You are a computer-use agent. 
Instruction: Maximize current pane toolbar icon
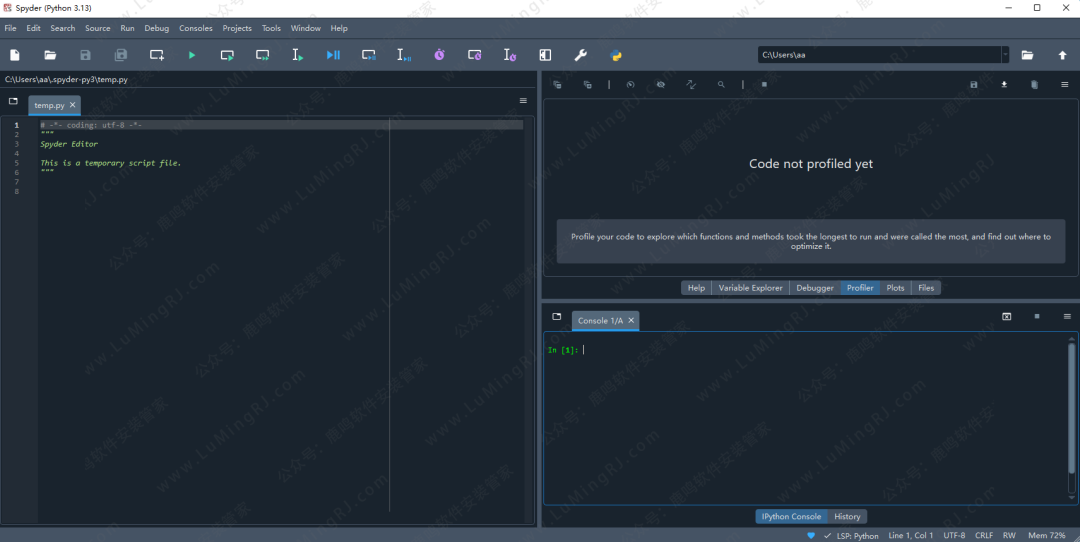545,55
